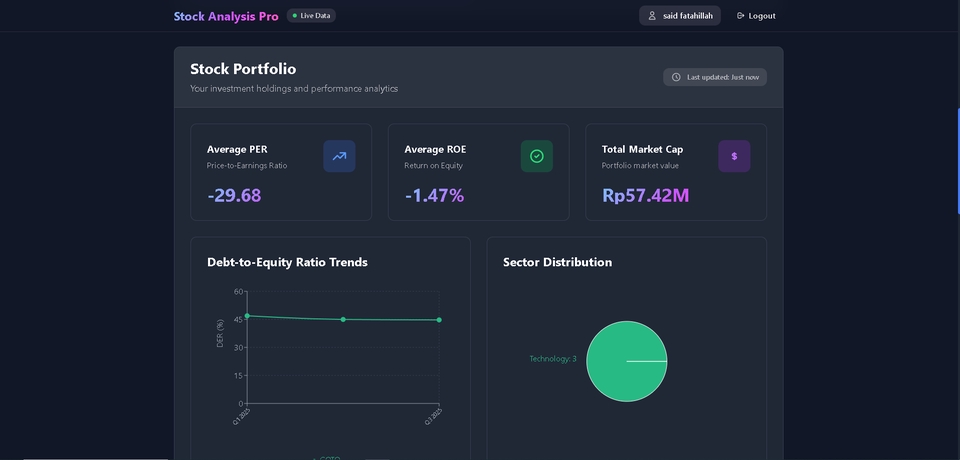Click the Technology: 3 pie chart label
This screenshot has width=960, height=460.
pos(553,359)
